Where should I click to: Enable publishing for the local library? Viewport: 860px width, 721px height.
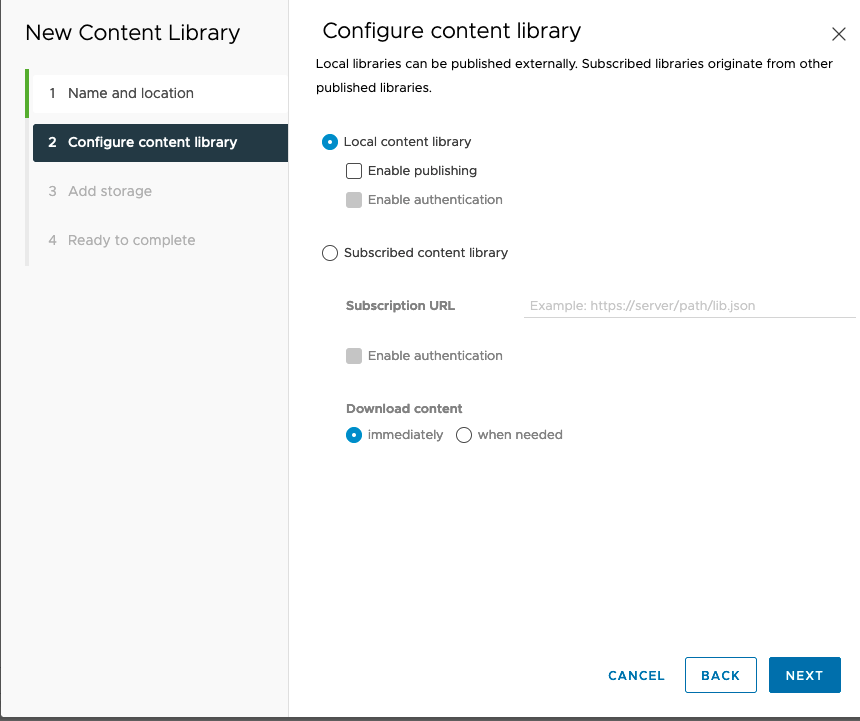pos(354,171)
